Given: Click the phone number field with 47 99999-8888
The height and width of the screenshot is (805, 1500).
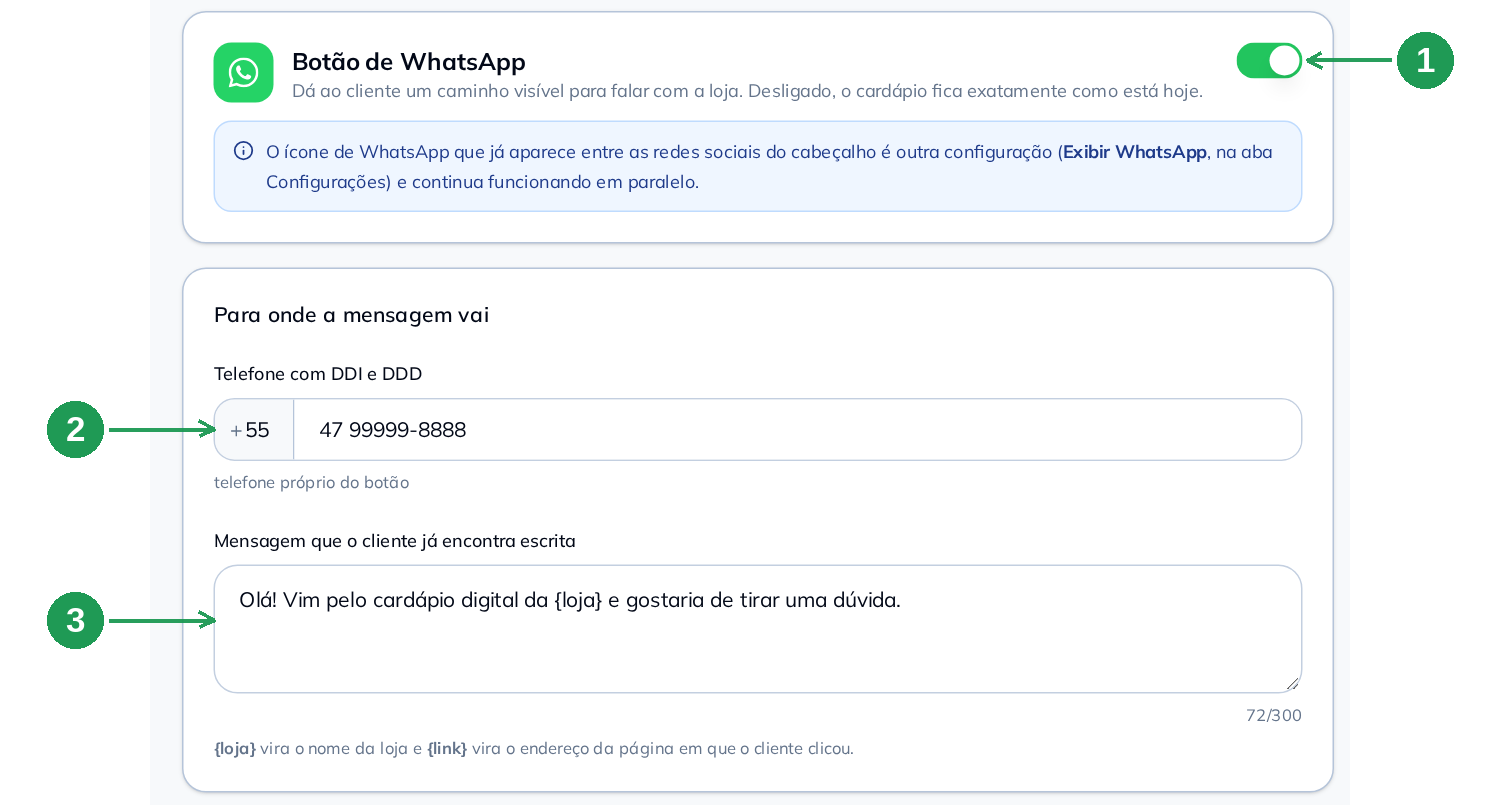Looking at the screenshot, I should point(797,430).
